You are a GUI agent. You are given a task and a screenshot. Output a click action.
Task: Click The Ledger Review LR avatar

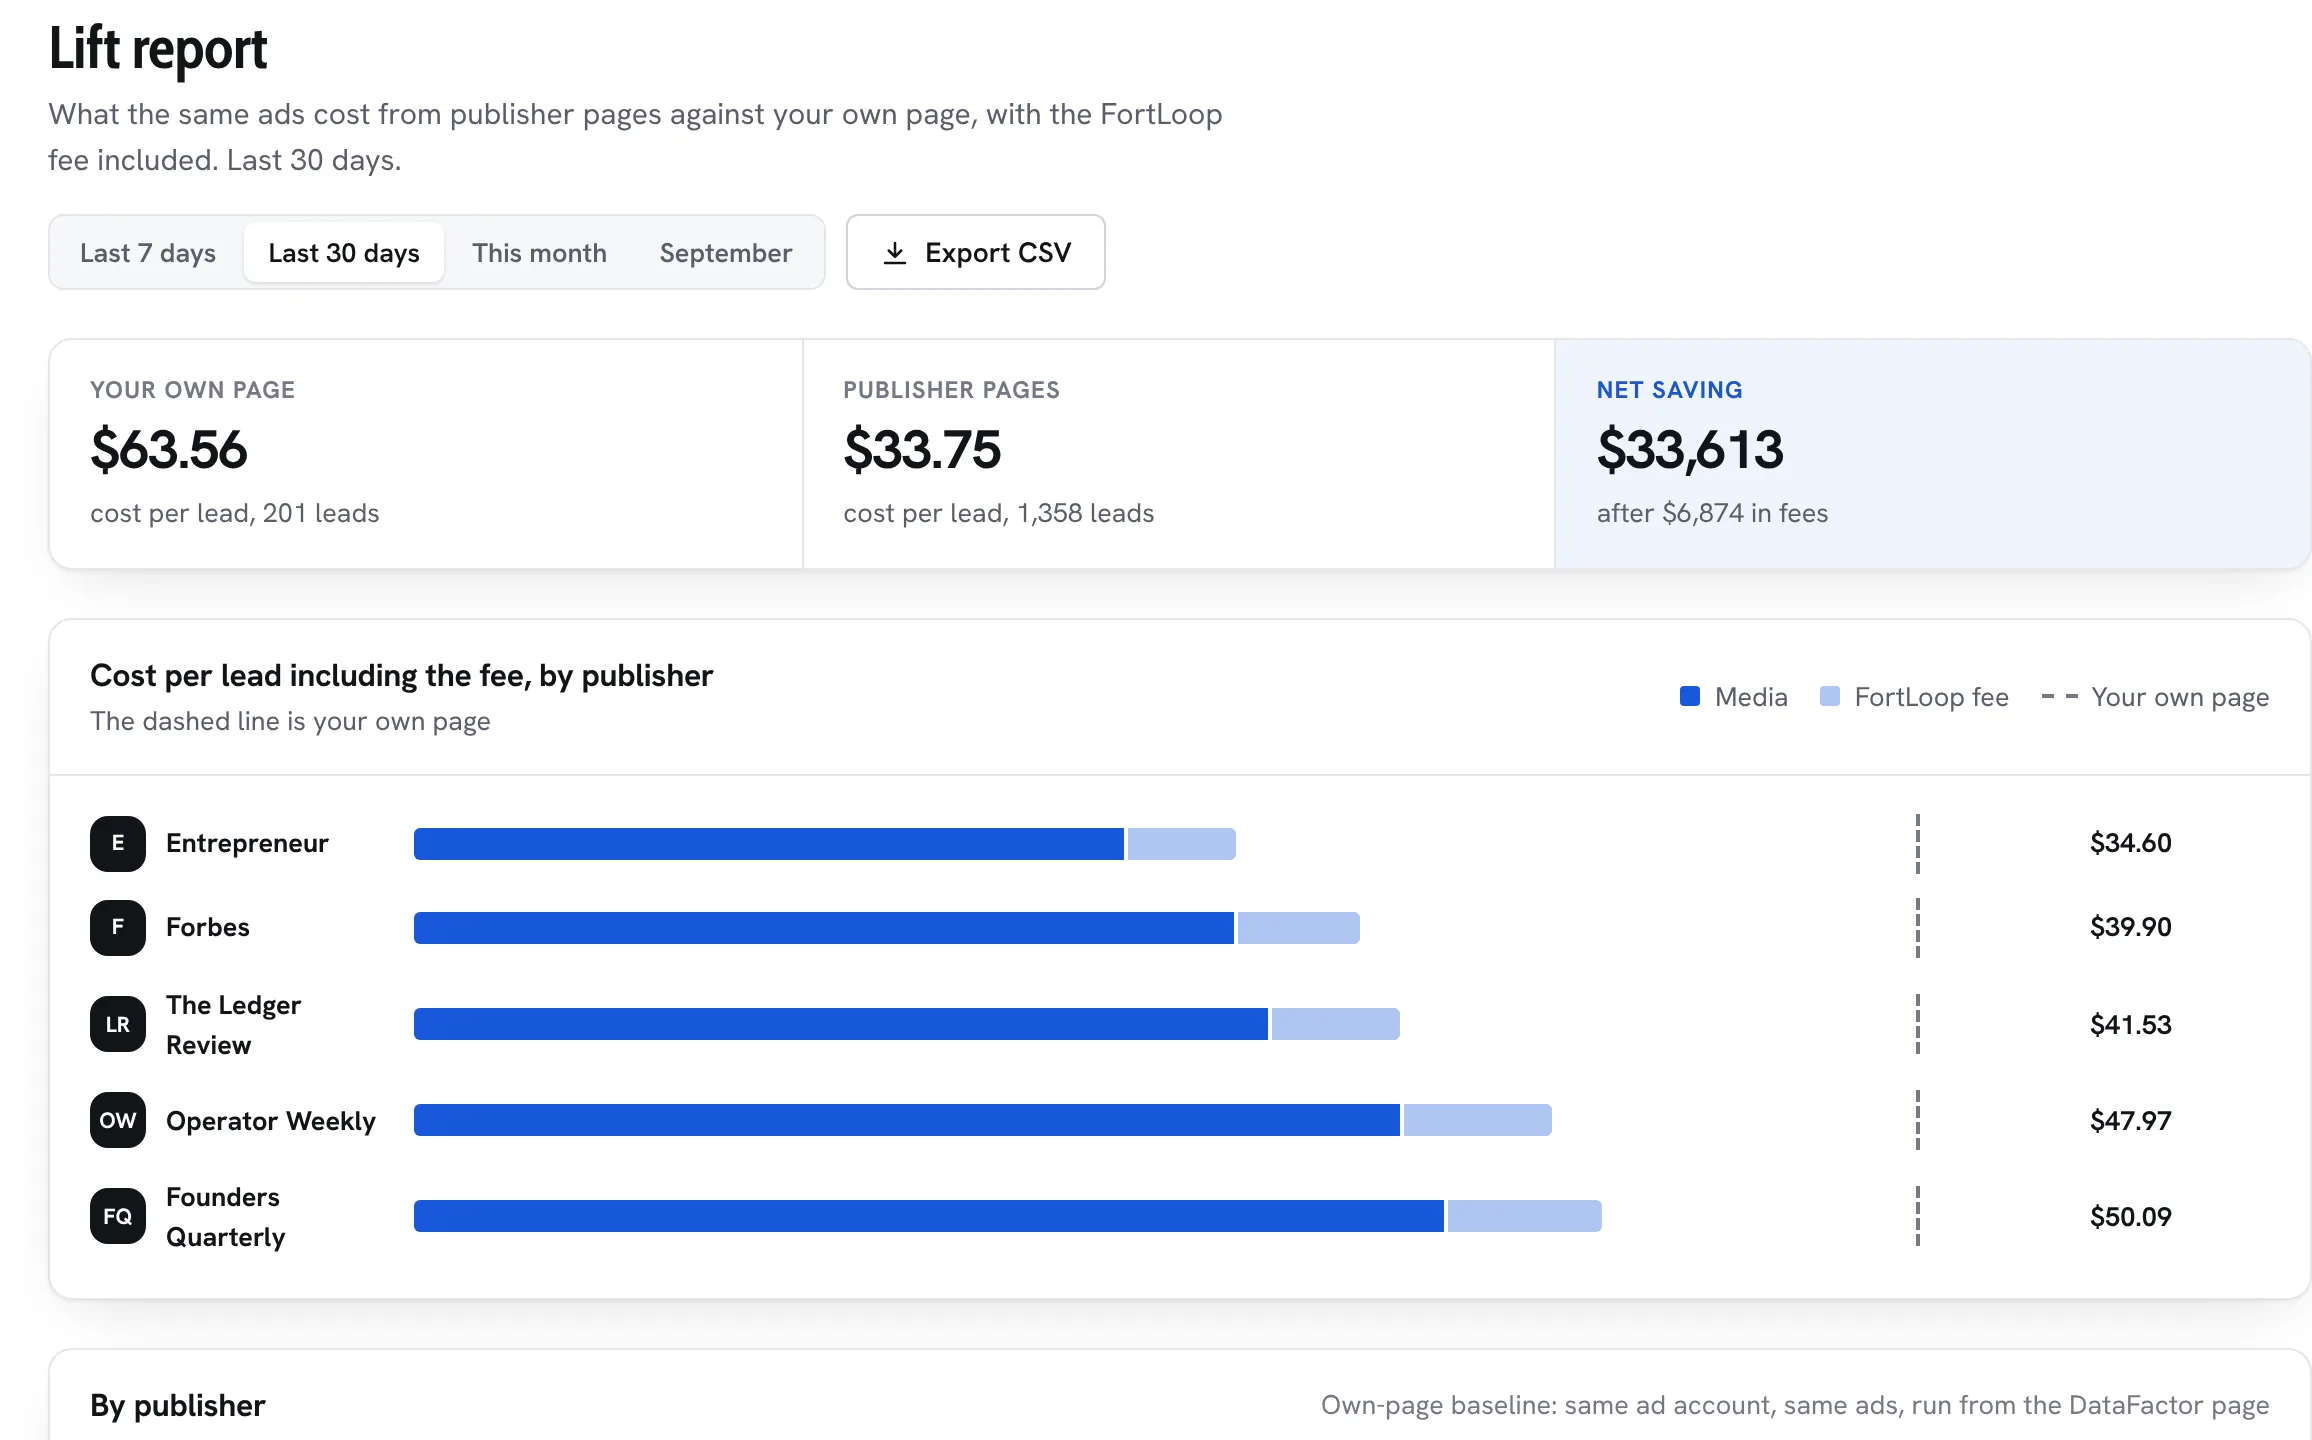coord(118,1024)
